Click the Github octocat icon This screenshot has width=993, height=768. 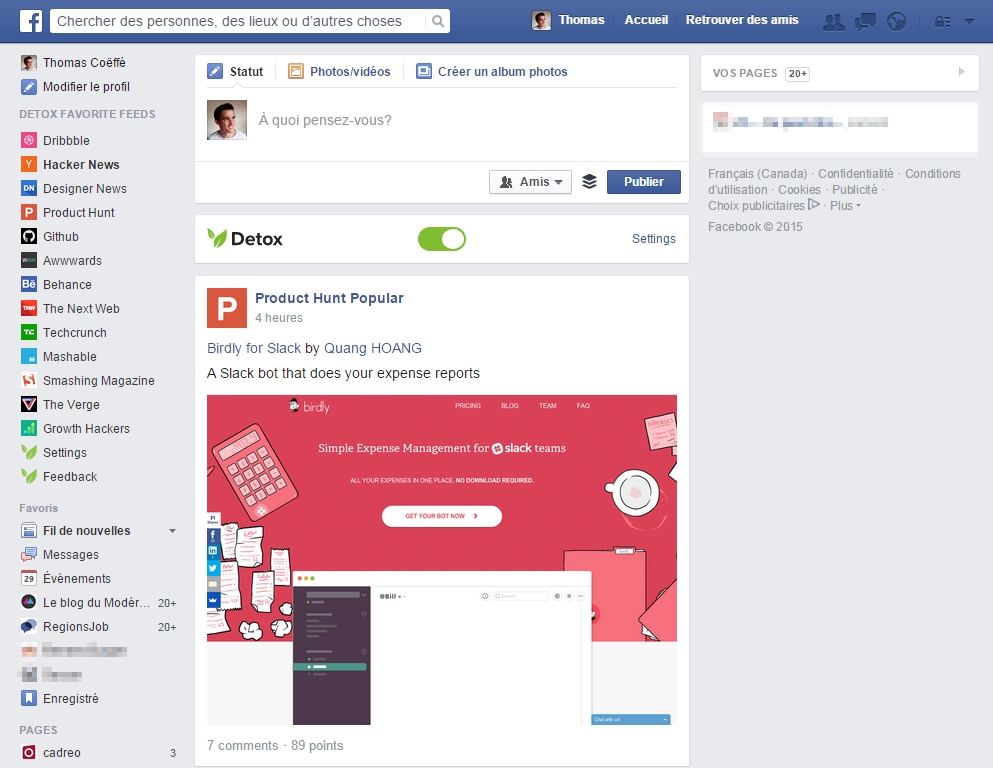pos(29,236)
